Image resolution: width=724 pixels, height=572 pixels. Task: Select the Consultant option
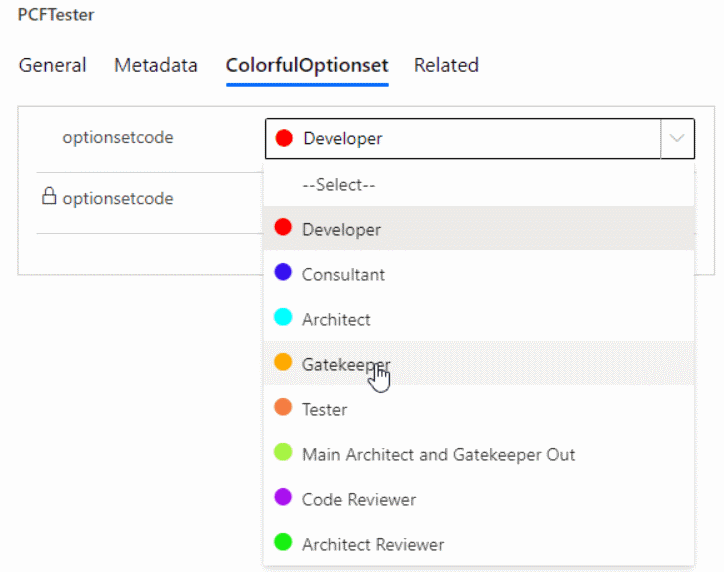click(479, 274)
